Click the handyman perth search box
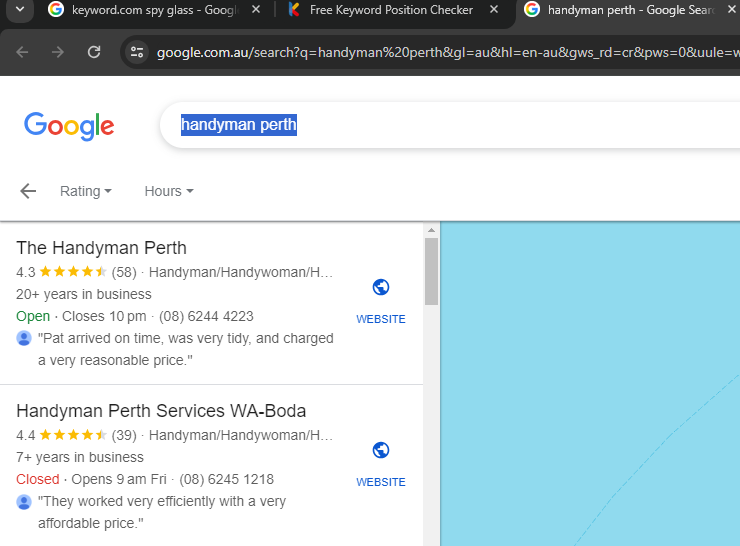 450,125
